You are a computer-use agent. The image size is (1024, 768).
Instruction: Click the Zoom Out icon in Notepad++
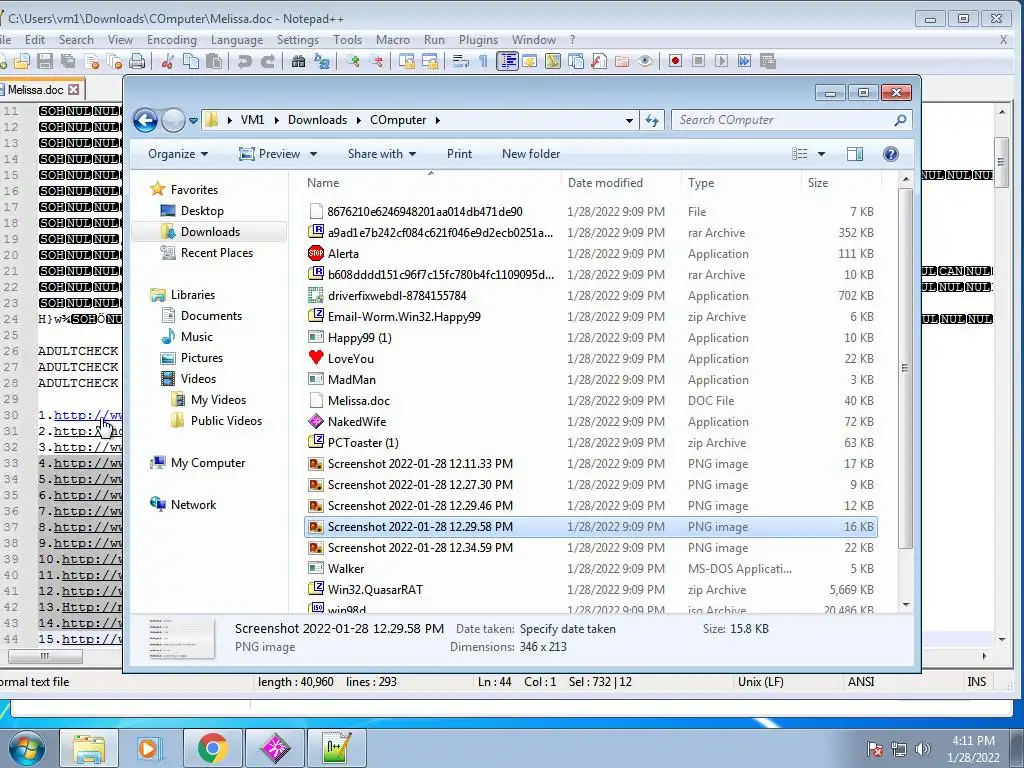coord(376,61)
